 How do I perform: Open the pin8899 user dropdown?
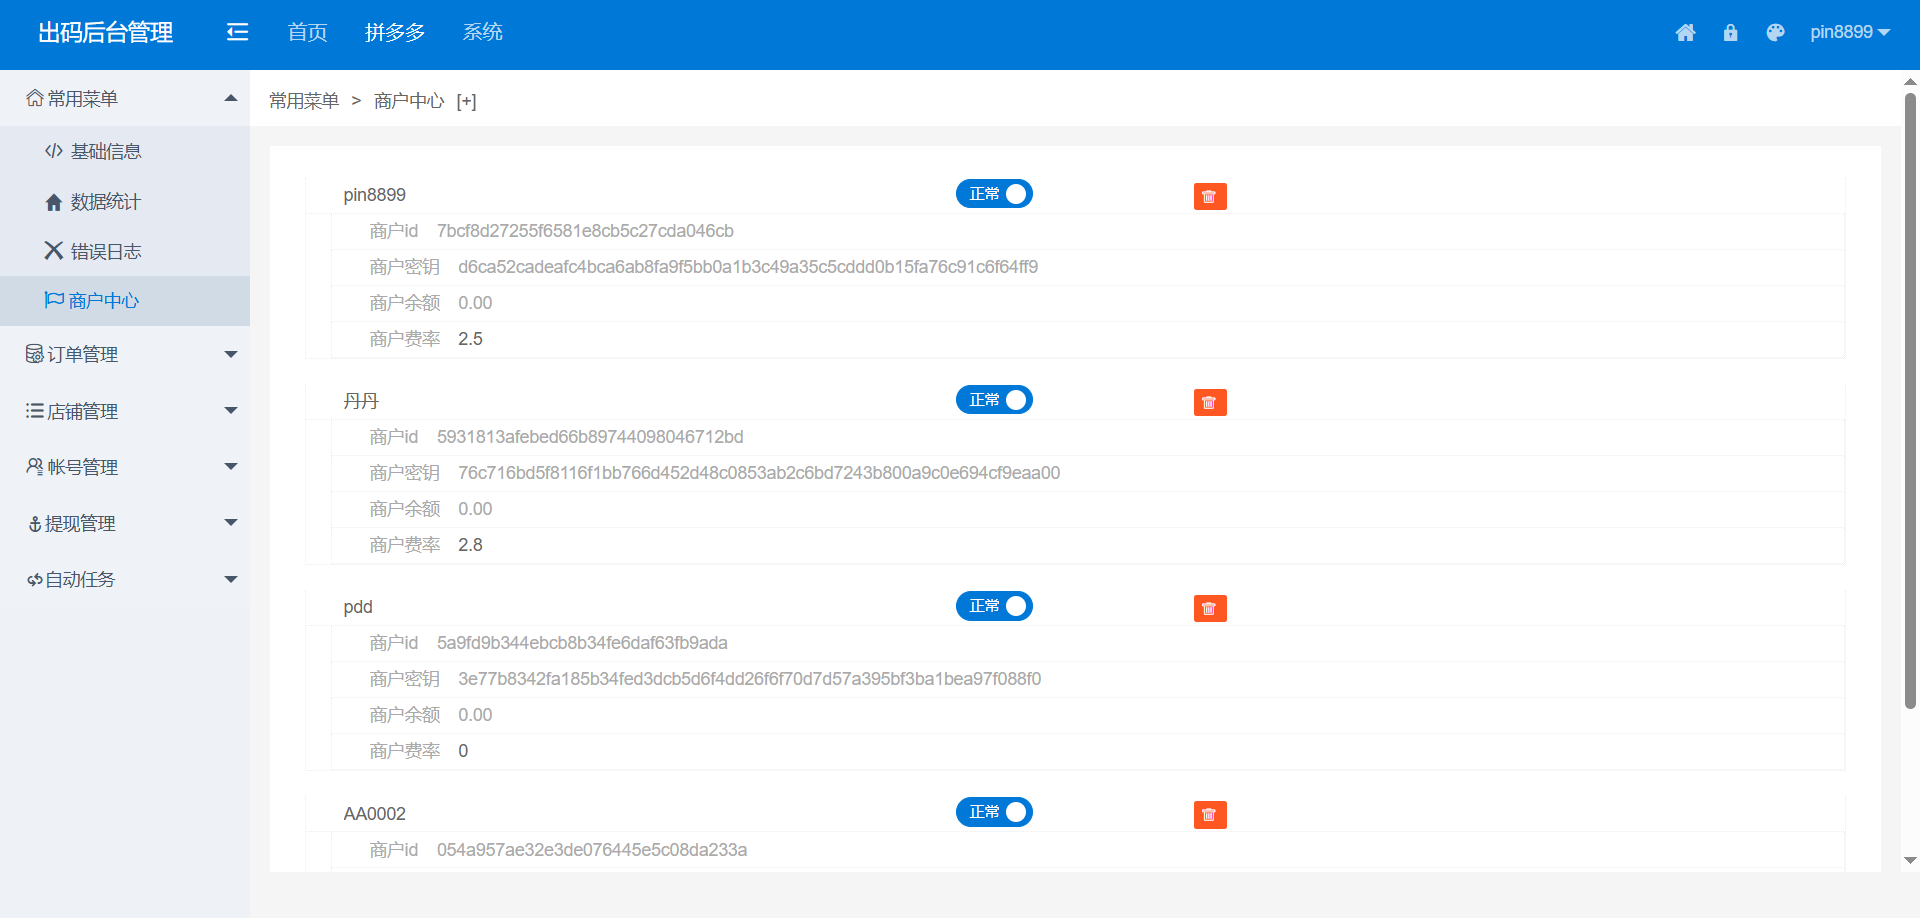point(1849,33)
